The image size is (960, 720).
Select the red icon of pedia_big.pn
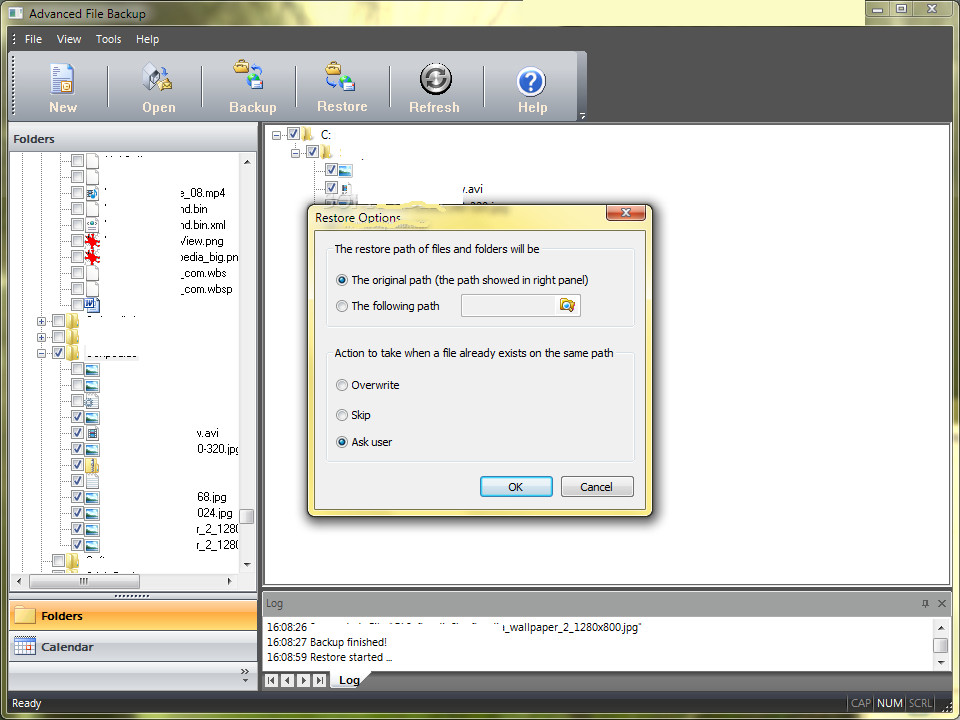click(x=92, y=257)
